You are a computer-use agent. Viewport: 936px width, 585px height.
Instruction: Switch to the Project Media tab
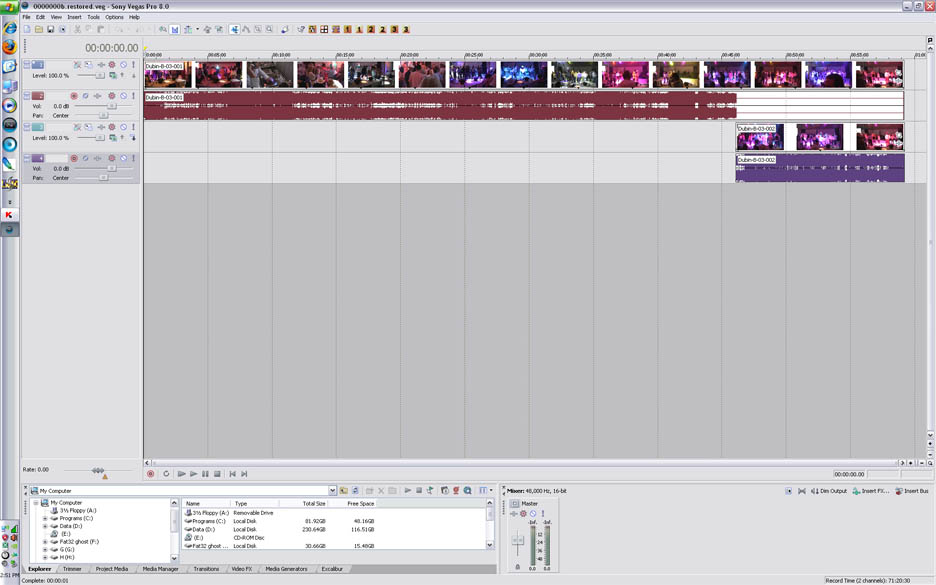click(x=111, y=569)
